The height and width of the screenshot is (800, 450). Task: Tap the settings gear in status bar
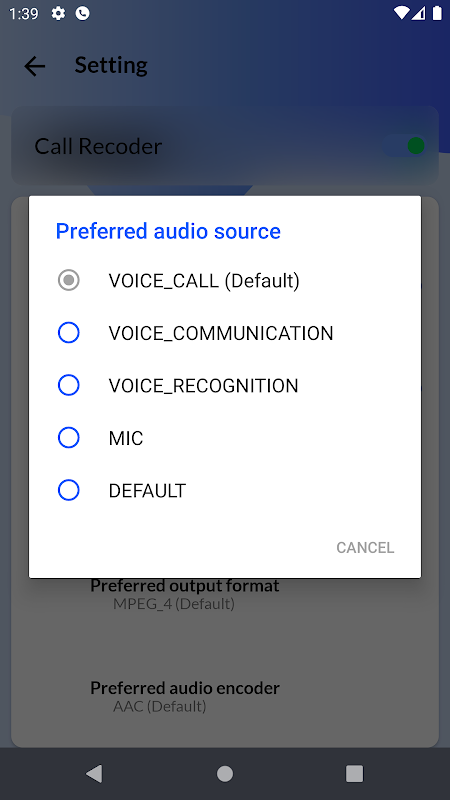(59, 13)
